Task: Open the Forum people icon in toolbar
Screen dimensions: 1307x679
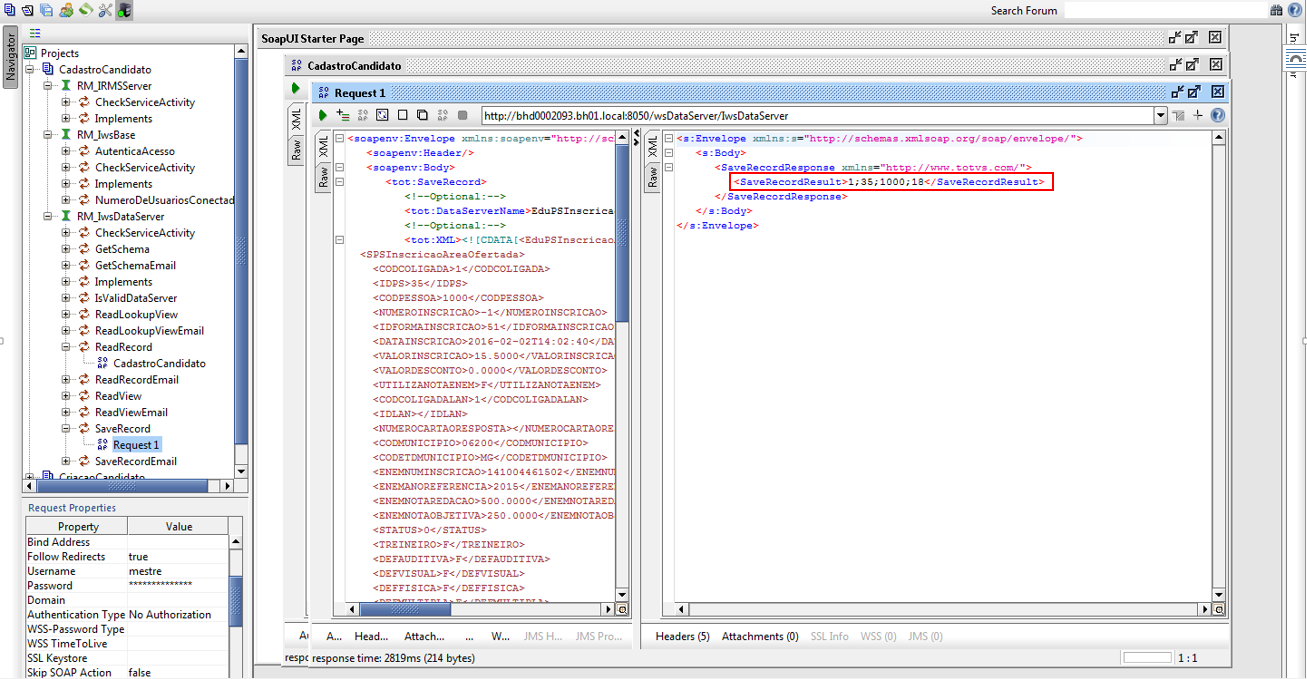Action: pos(66,10)
